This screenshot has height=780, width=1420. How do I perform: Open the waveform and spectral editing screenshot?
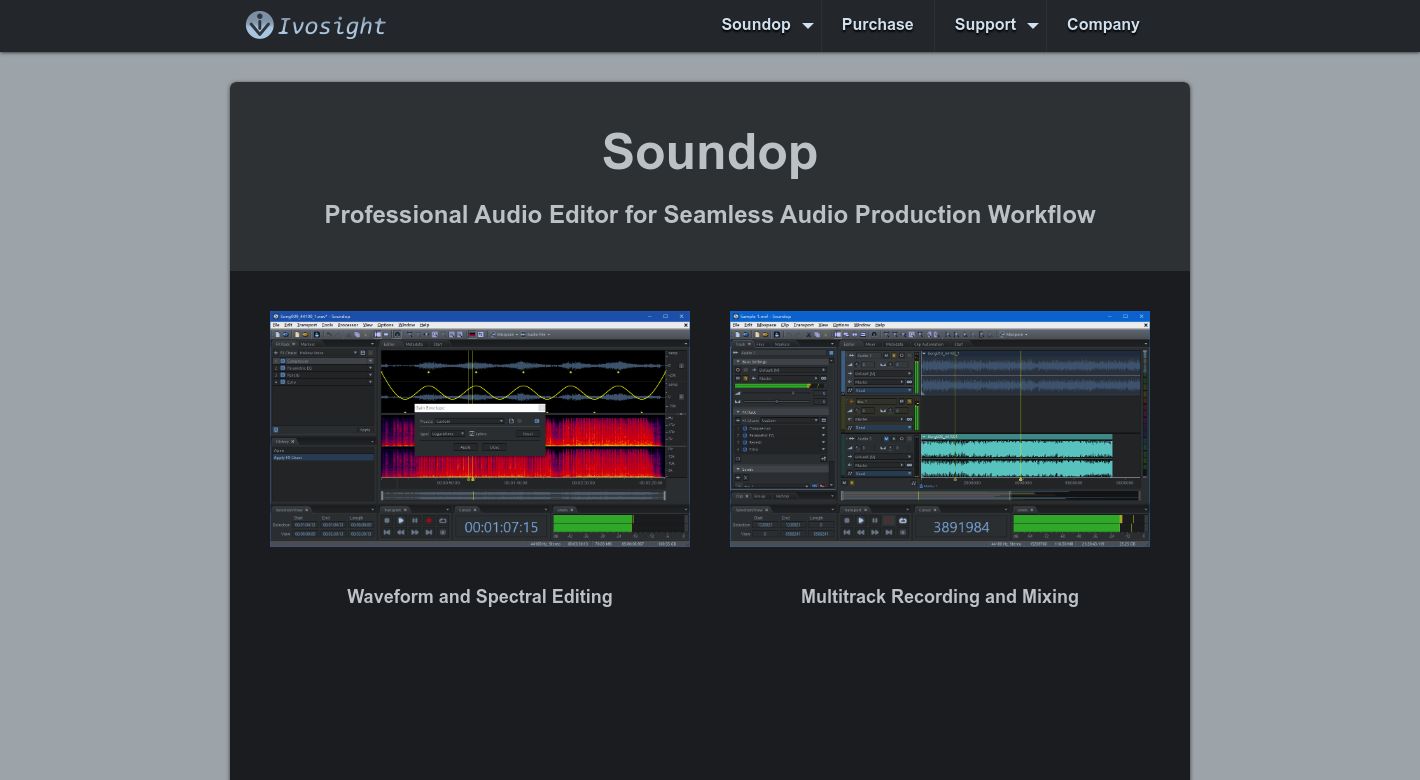(480, 429)
